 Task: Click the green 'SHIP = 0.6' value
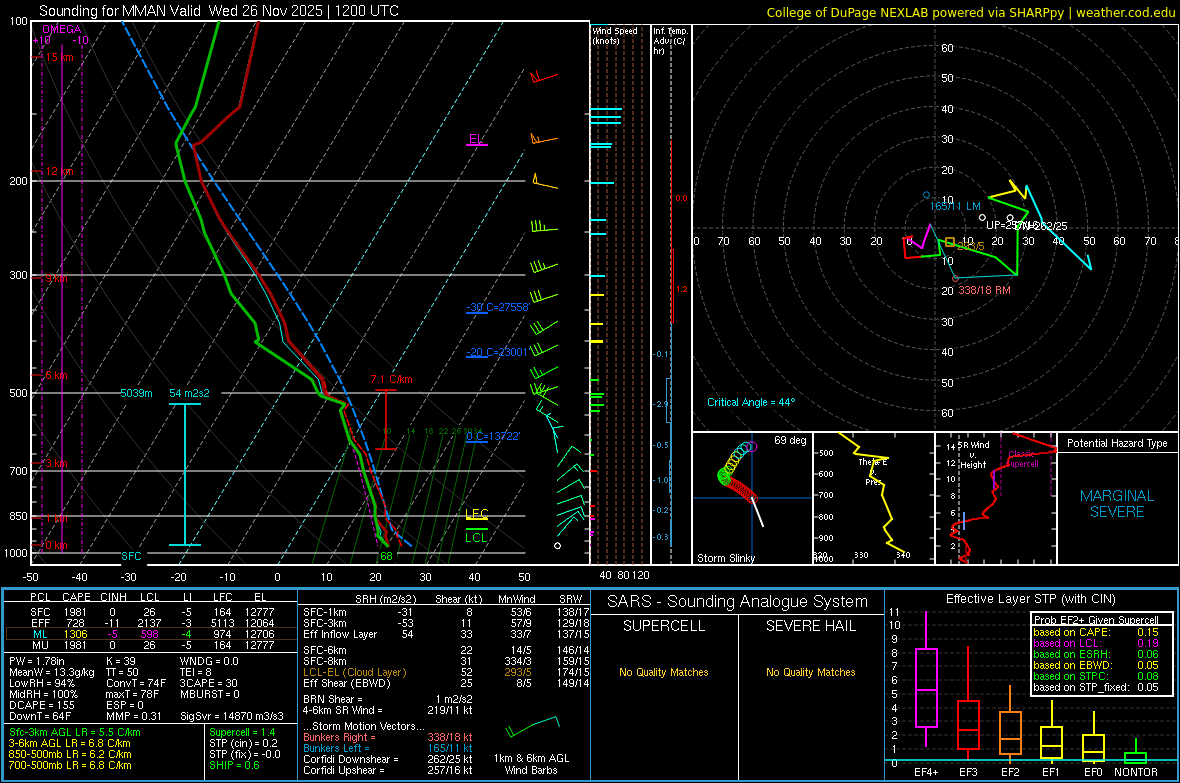click(x=234, y=765)
